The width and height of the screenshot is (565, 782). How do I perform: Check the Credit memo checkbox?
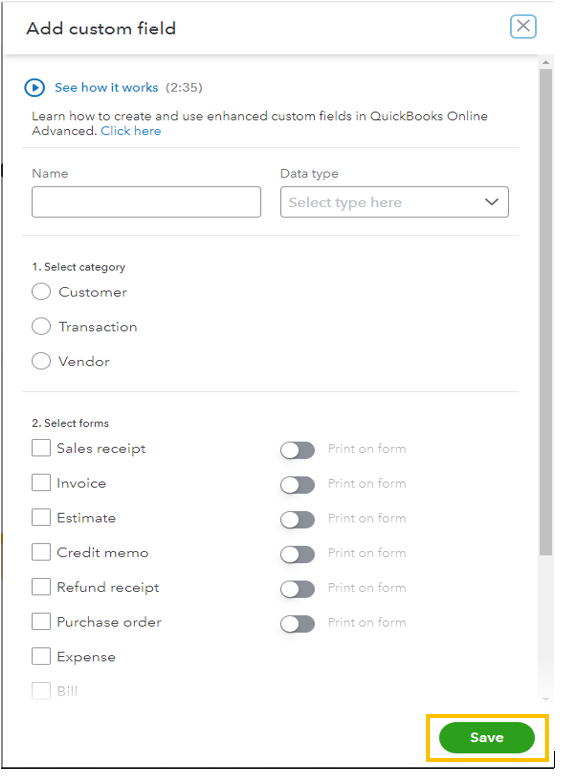pos(41,552)
